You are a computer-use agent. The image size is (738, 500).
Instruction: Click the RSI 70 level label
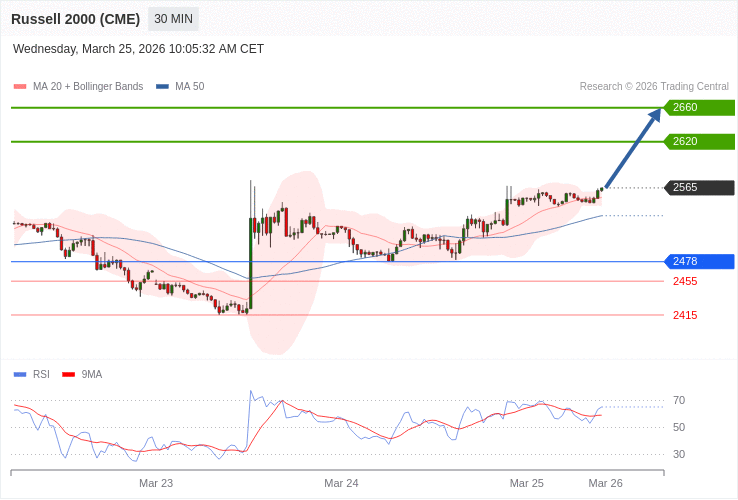pyautogui.click(x=679, y=401)
